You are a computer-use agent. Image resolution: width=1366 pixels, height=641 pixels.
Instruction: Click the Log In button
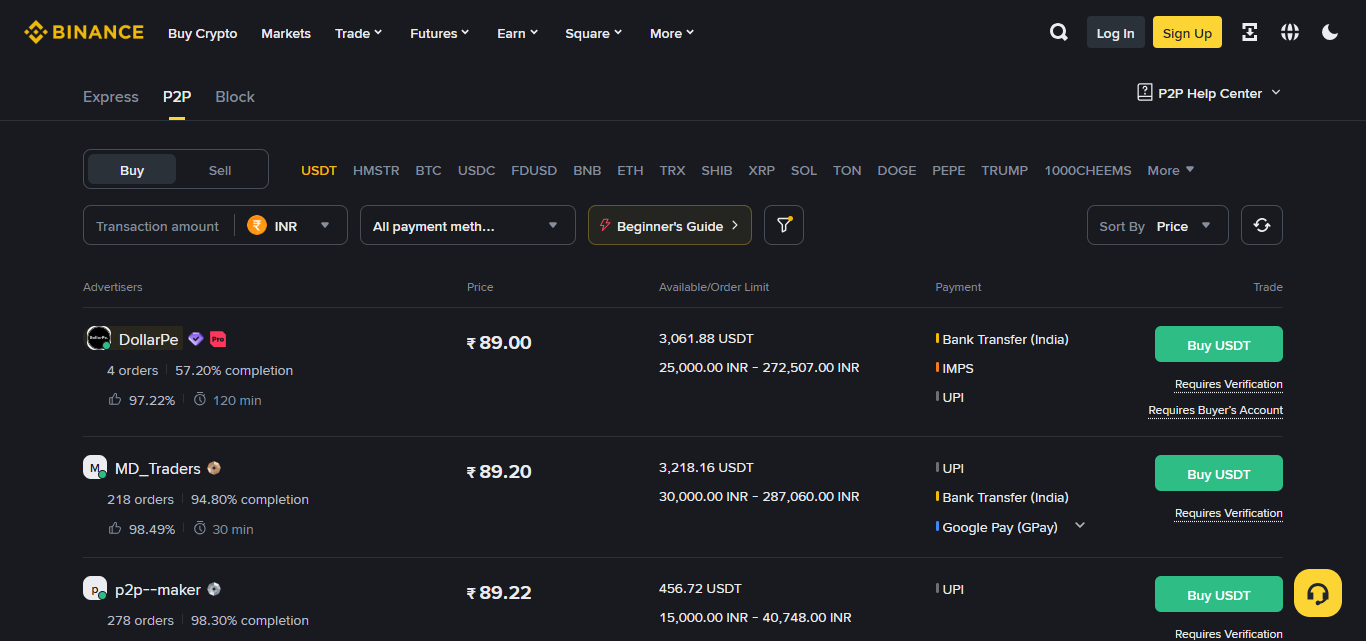(1115, 32)
